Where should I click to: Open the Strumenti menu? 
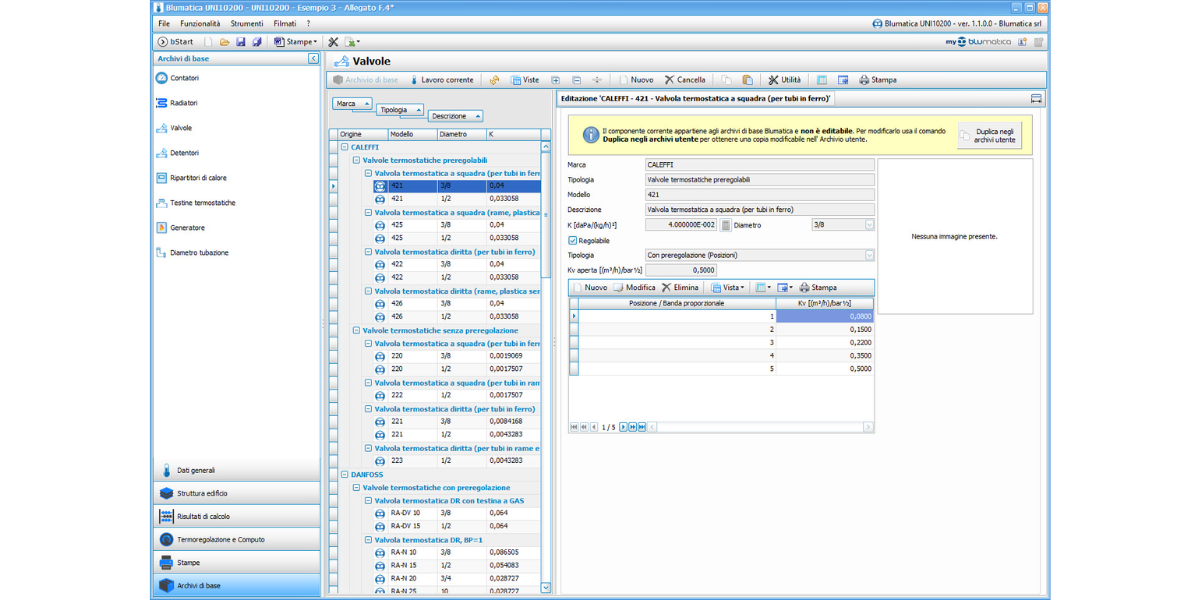(247, 23)
